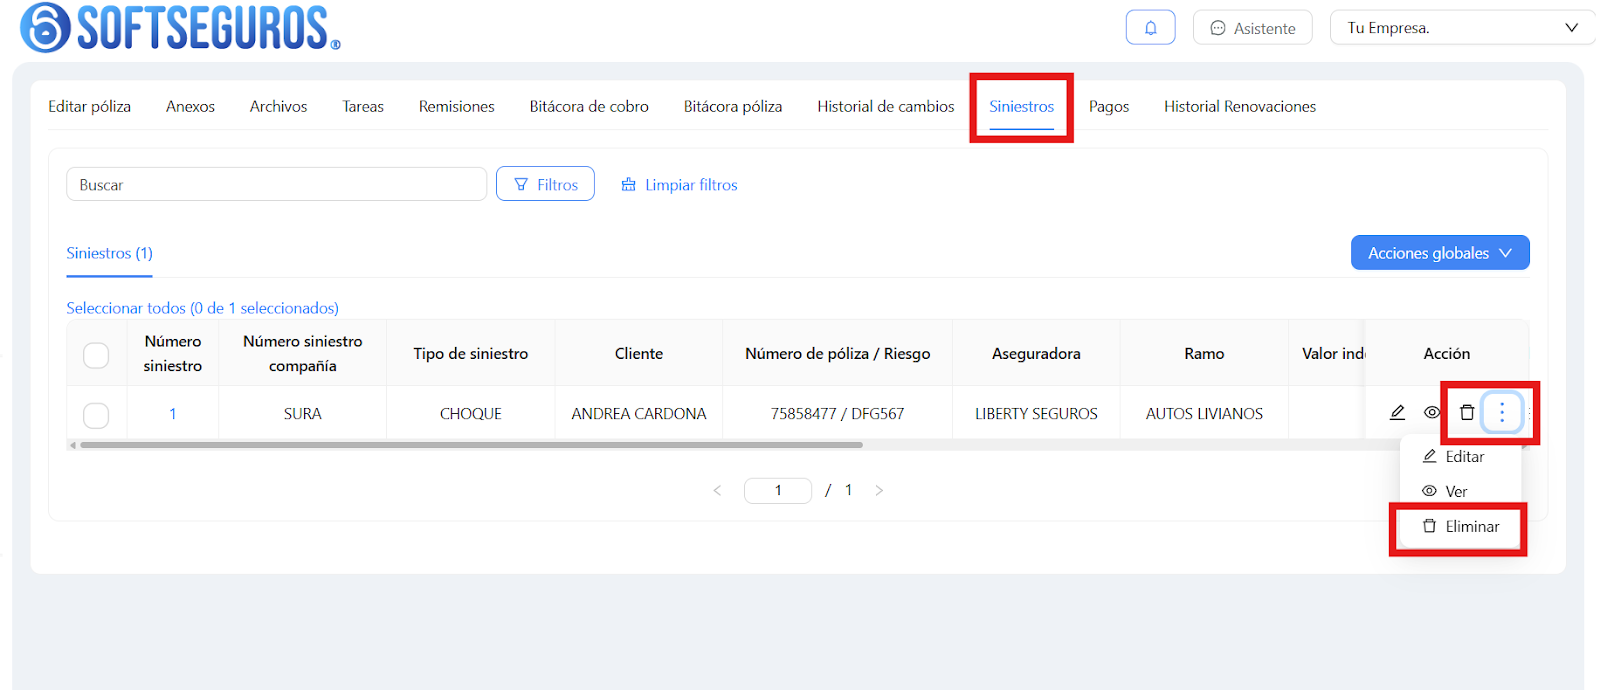1600x690 pixels.
Task: Click the eye view icon in Acción column
Action: click(1432, 412)
